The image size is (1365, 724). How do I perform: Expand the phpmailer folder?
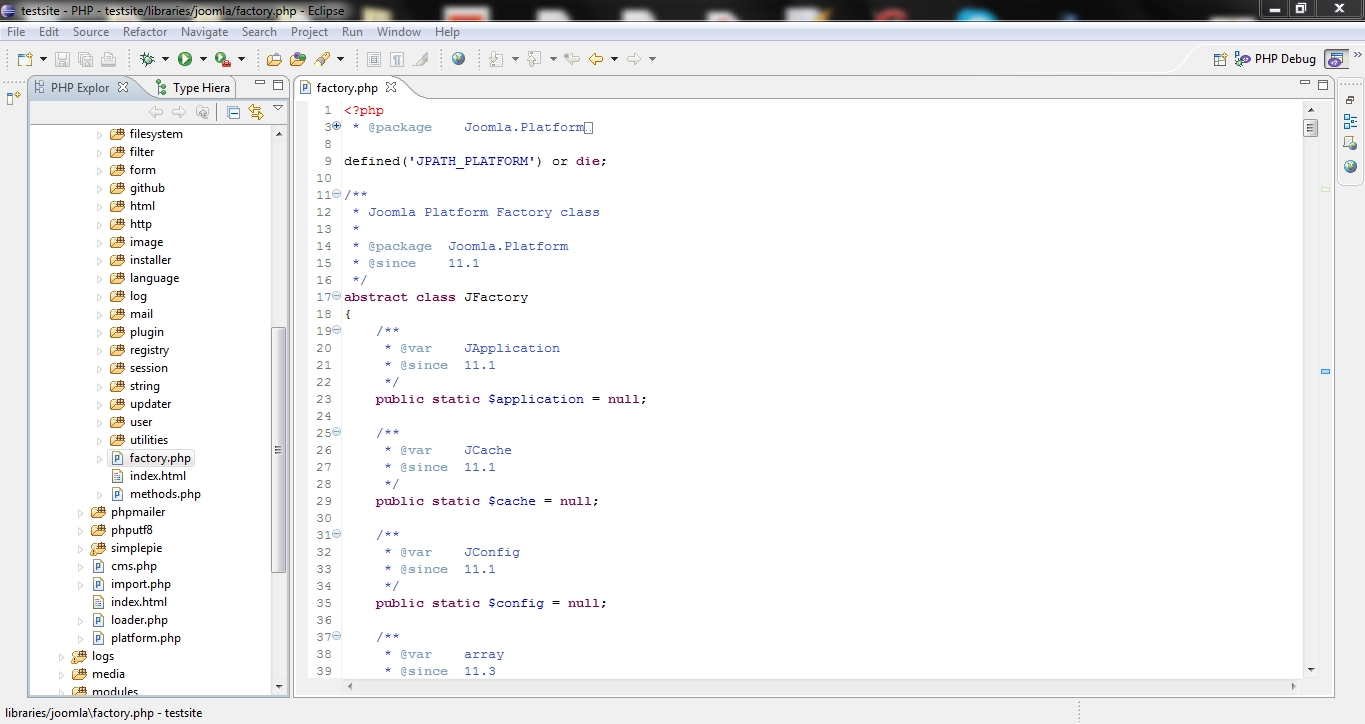coord(81,512)
